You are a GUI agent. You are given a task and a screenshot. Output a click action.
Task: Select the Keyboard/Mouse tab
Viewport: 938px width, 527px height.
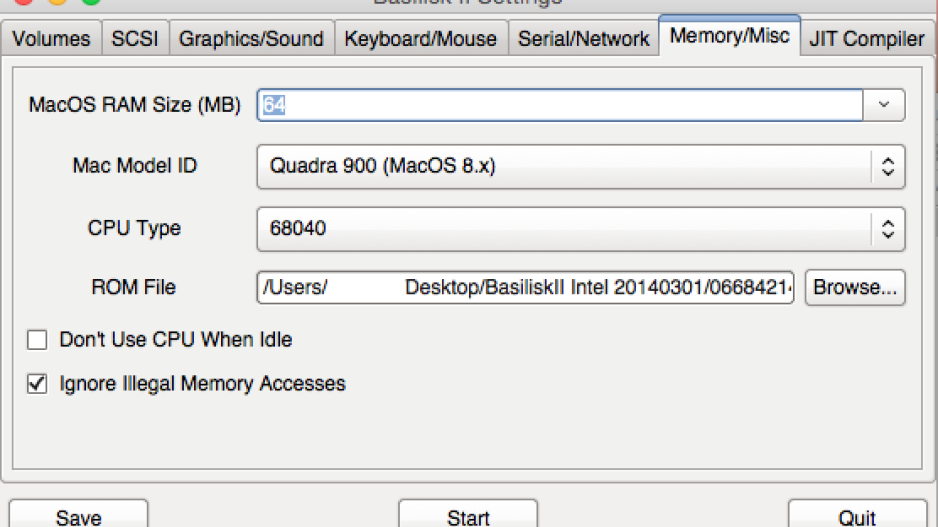tap(421, 39)
